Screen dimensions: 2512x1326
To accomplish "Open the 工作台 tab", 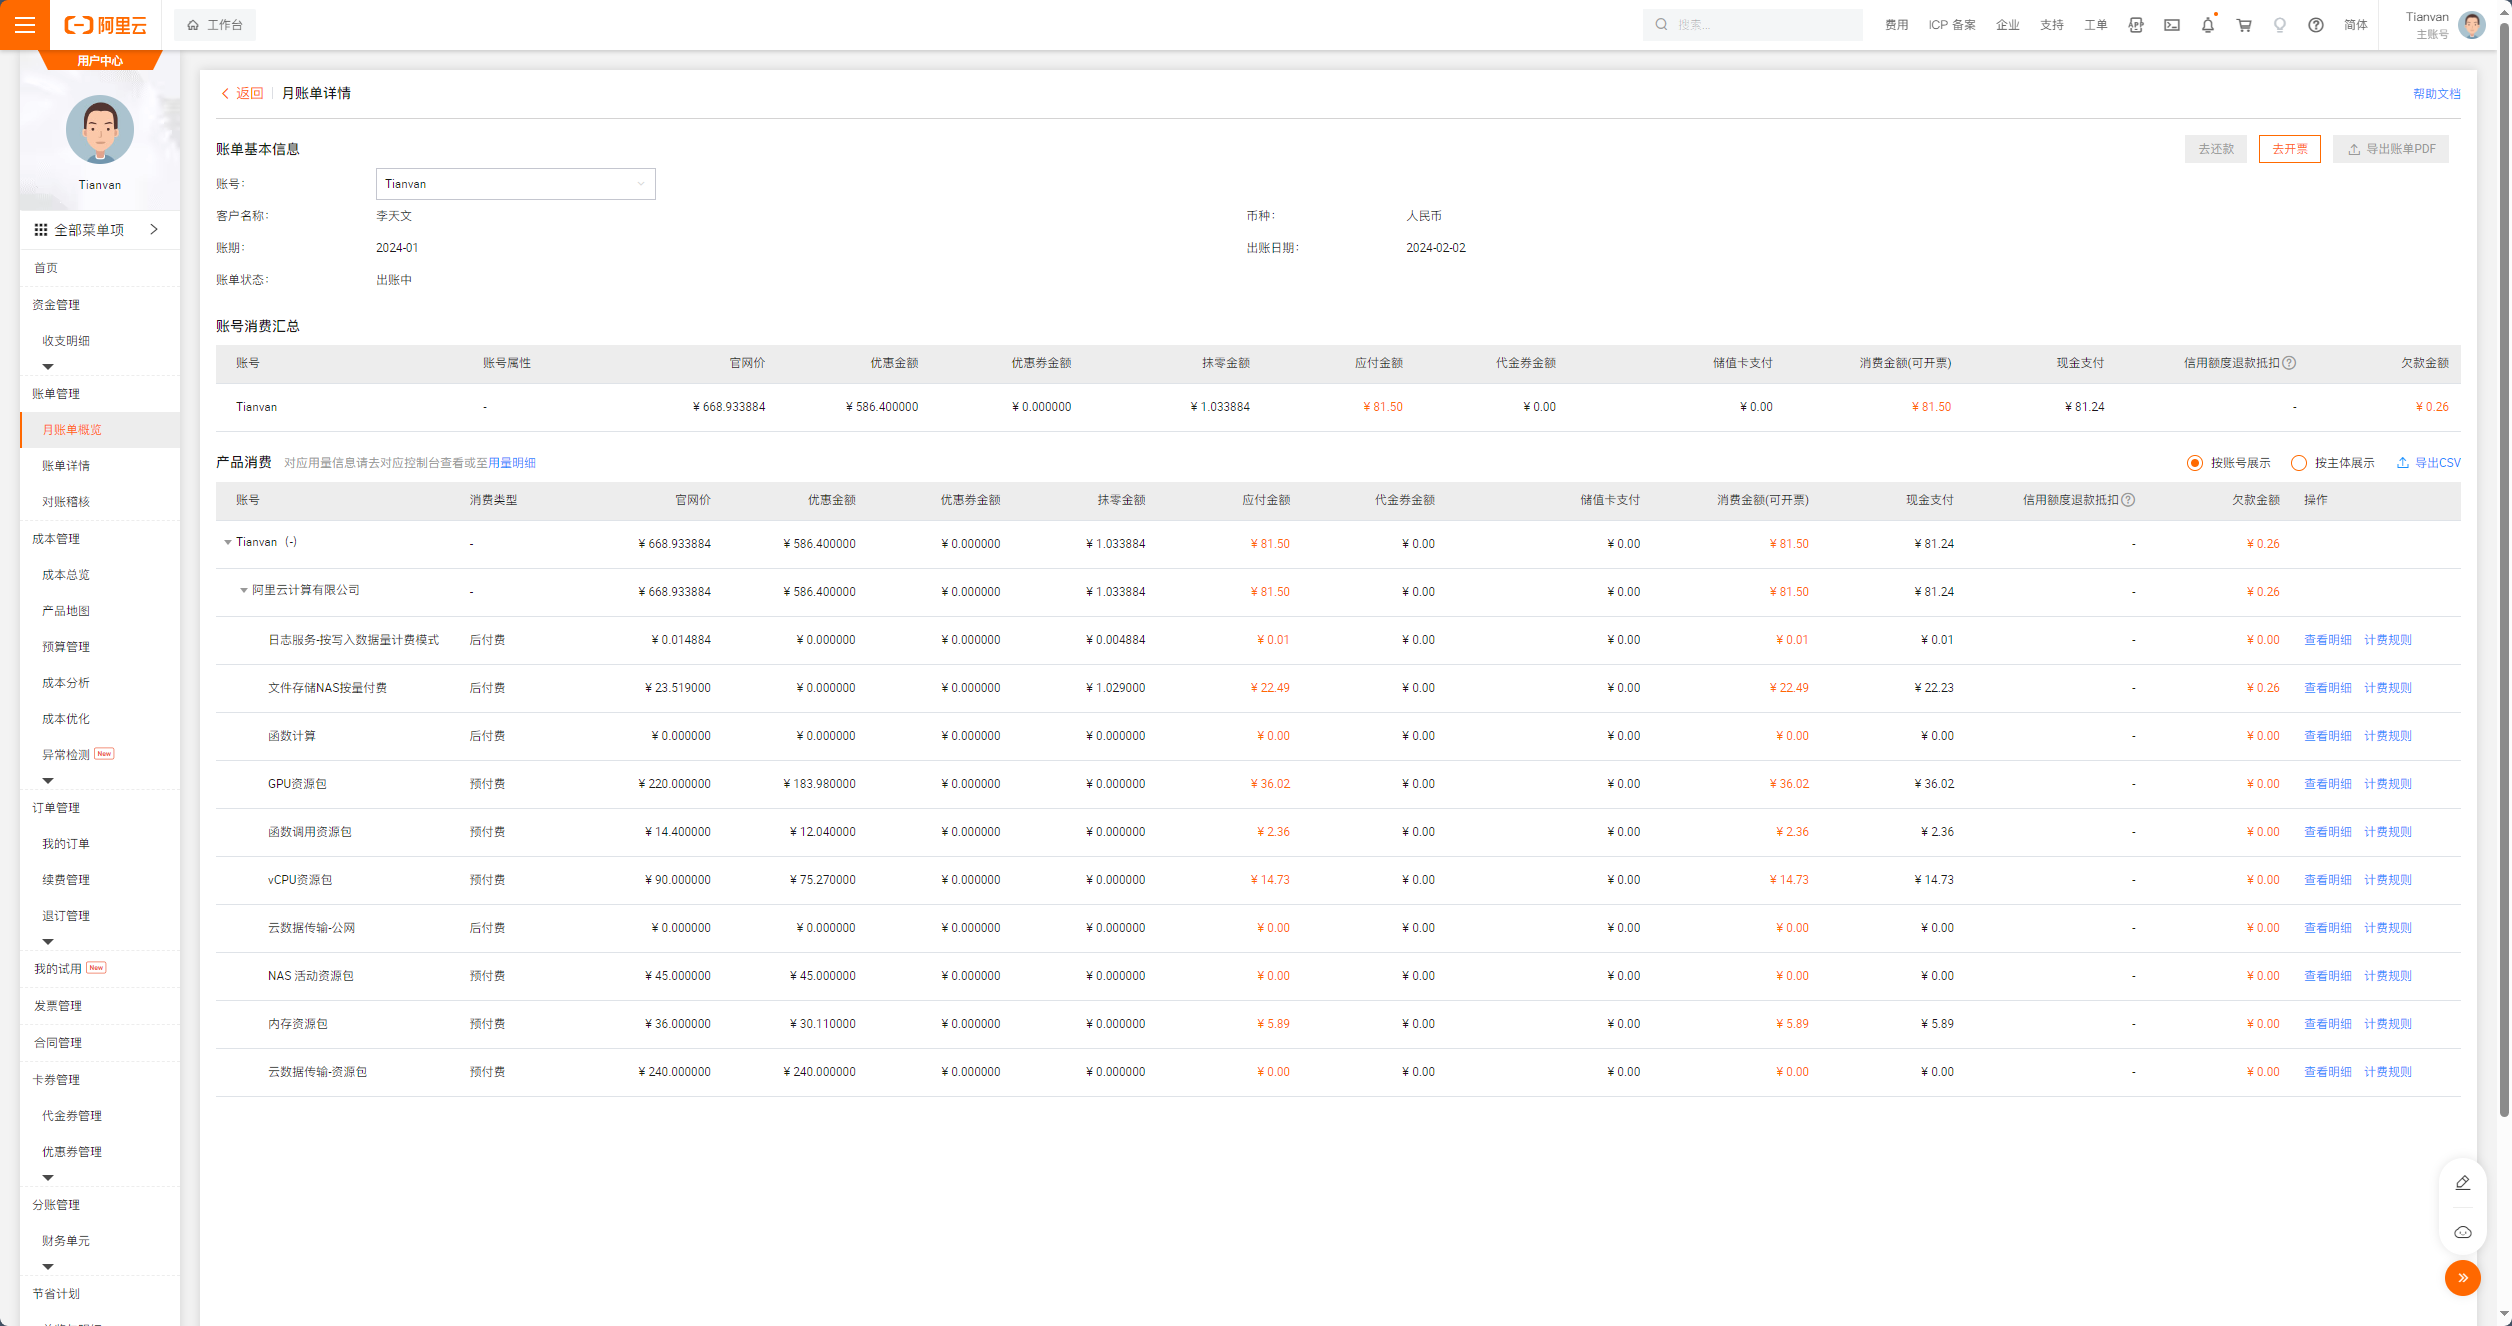I will coord(215,25).
